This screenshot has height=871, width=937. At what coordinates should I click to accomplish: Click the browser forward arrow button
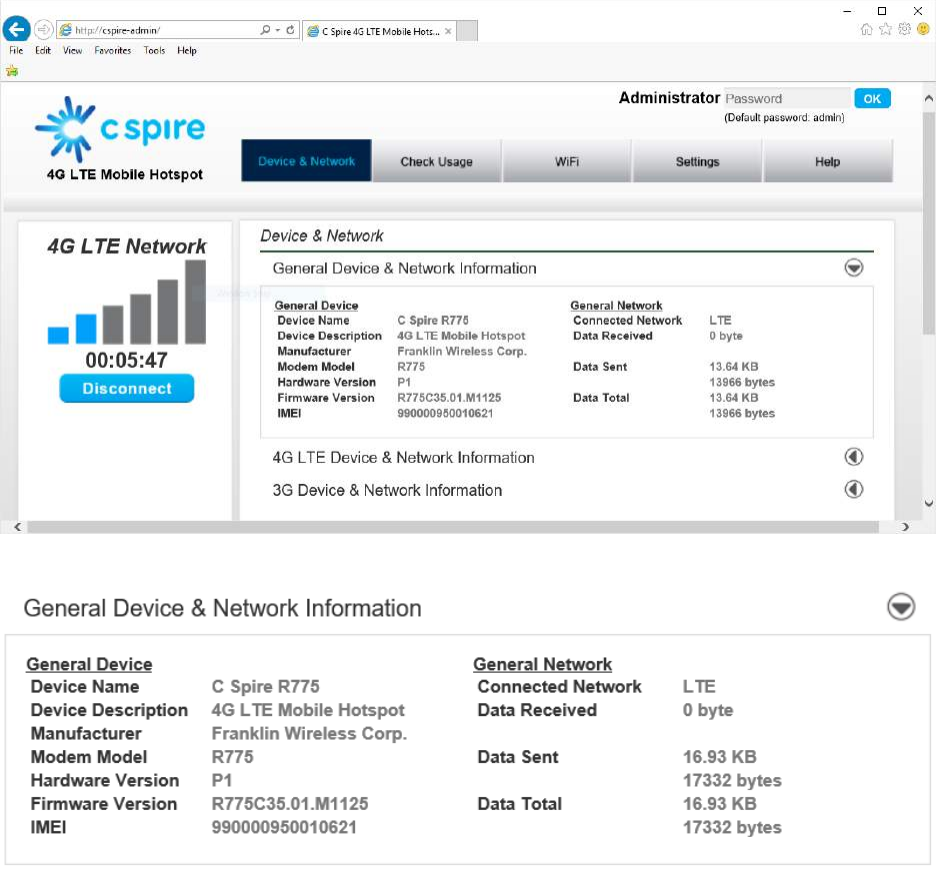(x=43, y=29)
